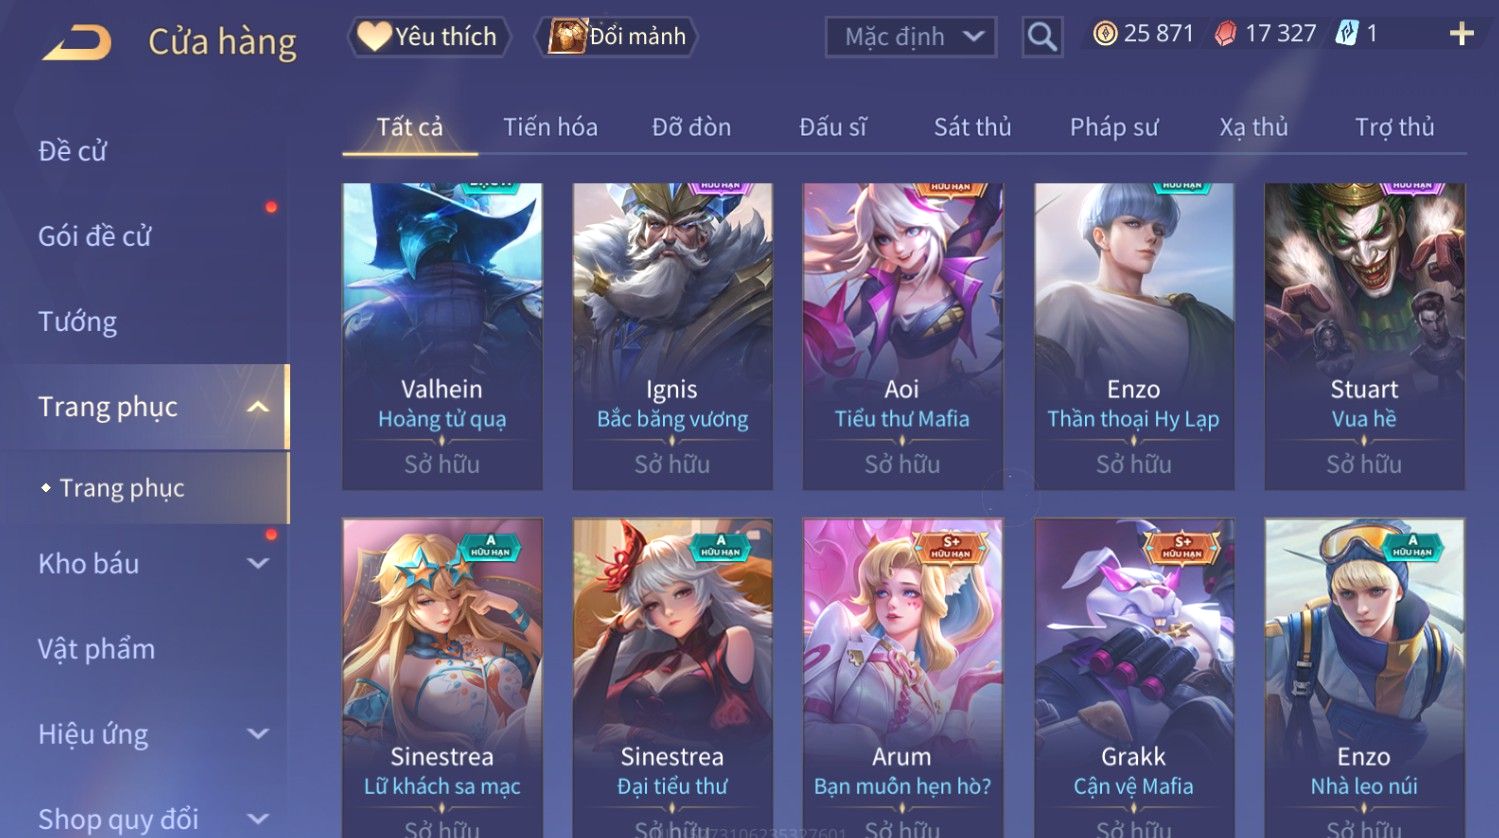Open Aoi Tiểu thư Mafia skin card
The image size is (1499, 838).
[x=902, y=336]
